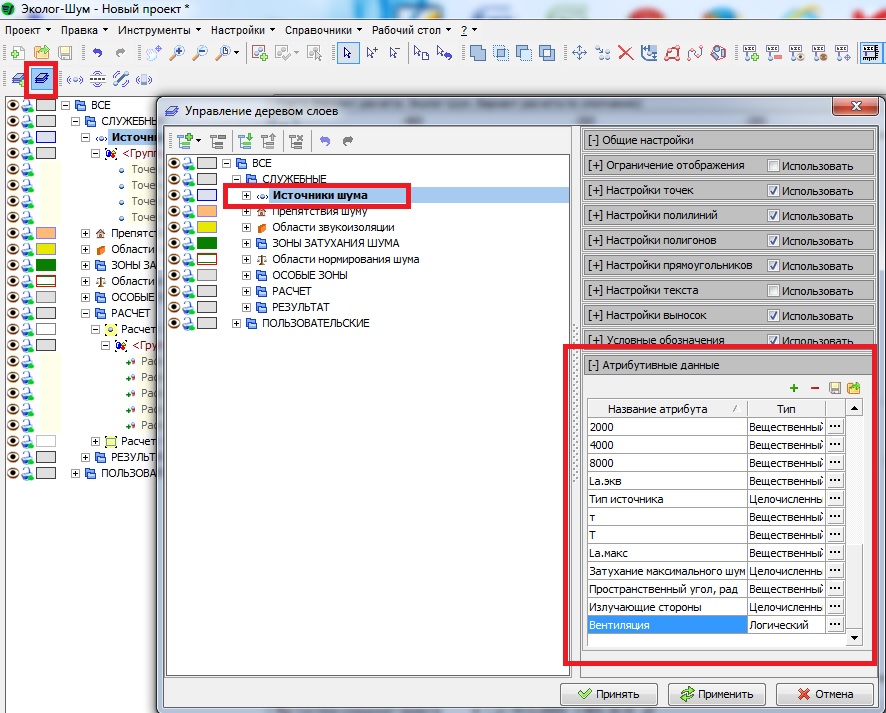The image size is (886, 713).
Task: Click yellow color swatch of Области звукоизоляции
Action: [x=207, y=227]
